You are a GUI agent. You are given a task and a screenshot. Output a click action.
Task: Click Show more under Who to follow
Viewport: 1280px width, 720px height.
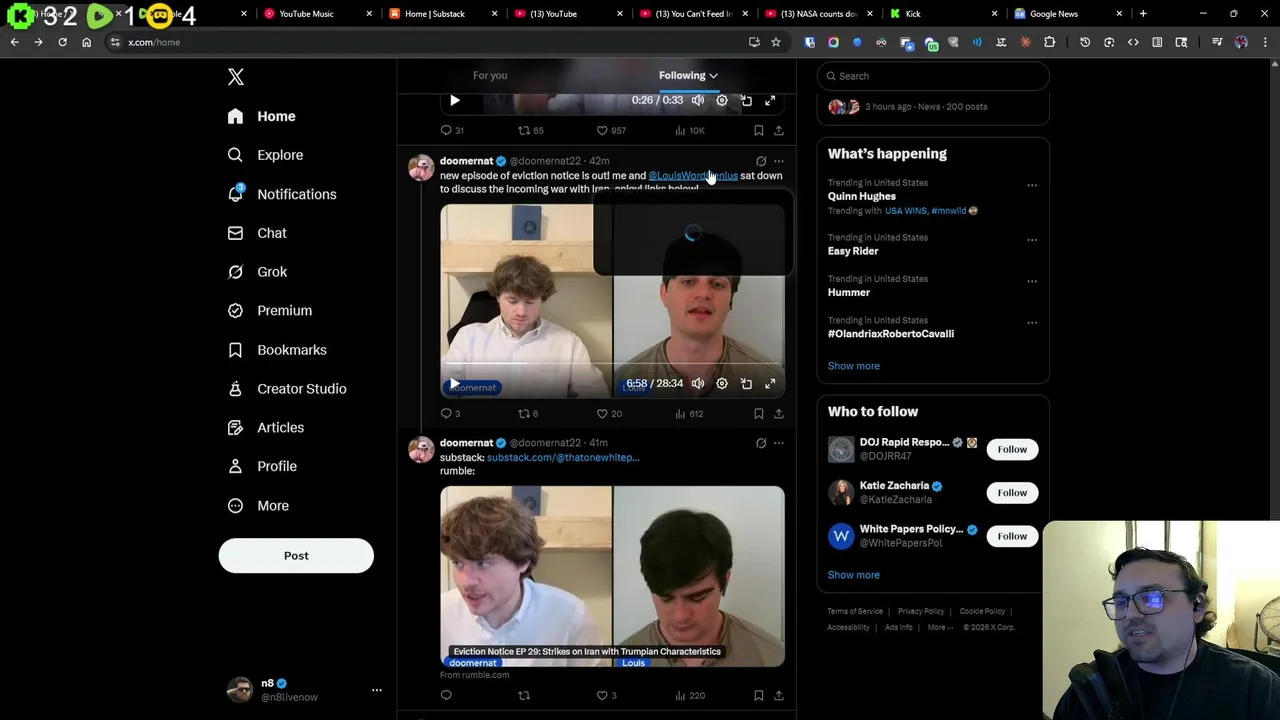tap(854, 575)
